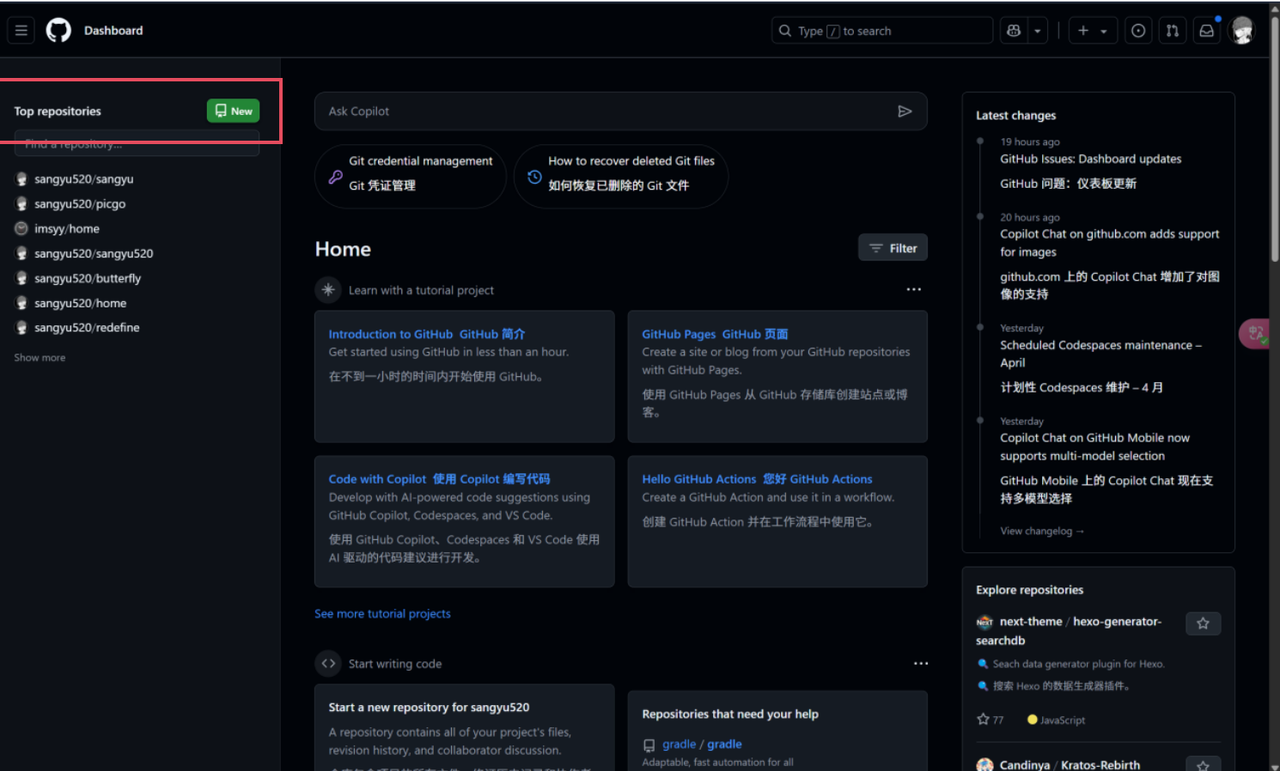Screen dimensions: 1280x771
Task: Open the hamburger navigation menu
Action: pos(21,31)
